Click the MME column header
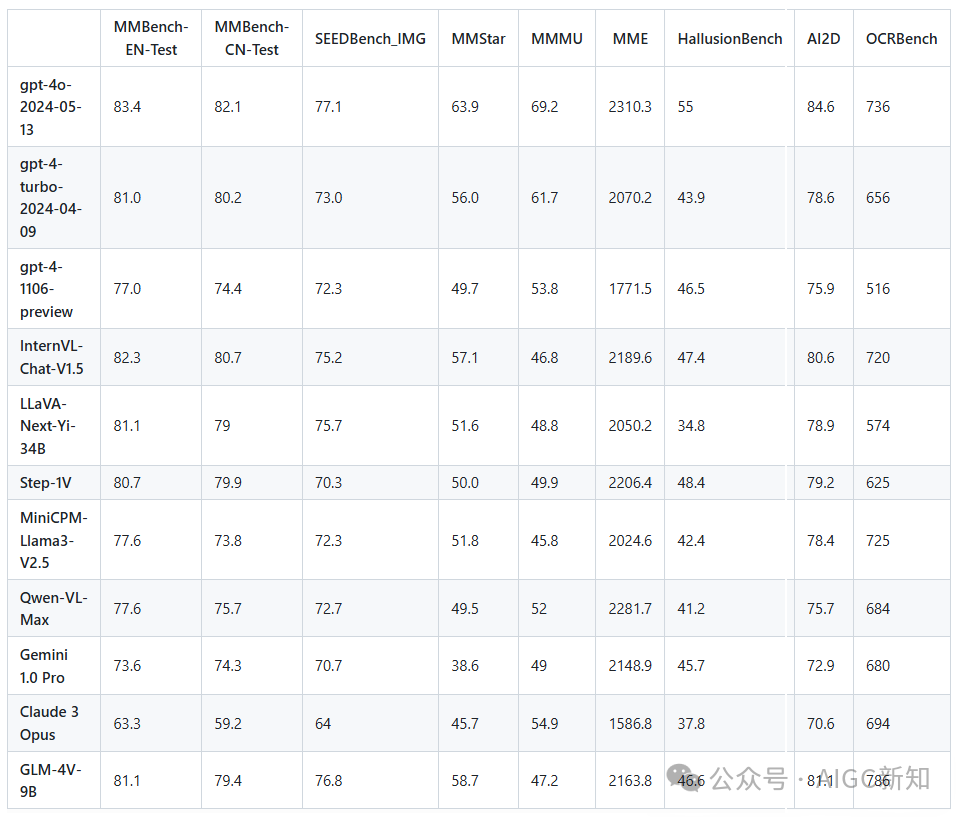 [630, 39]
